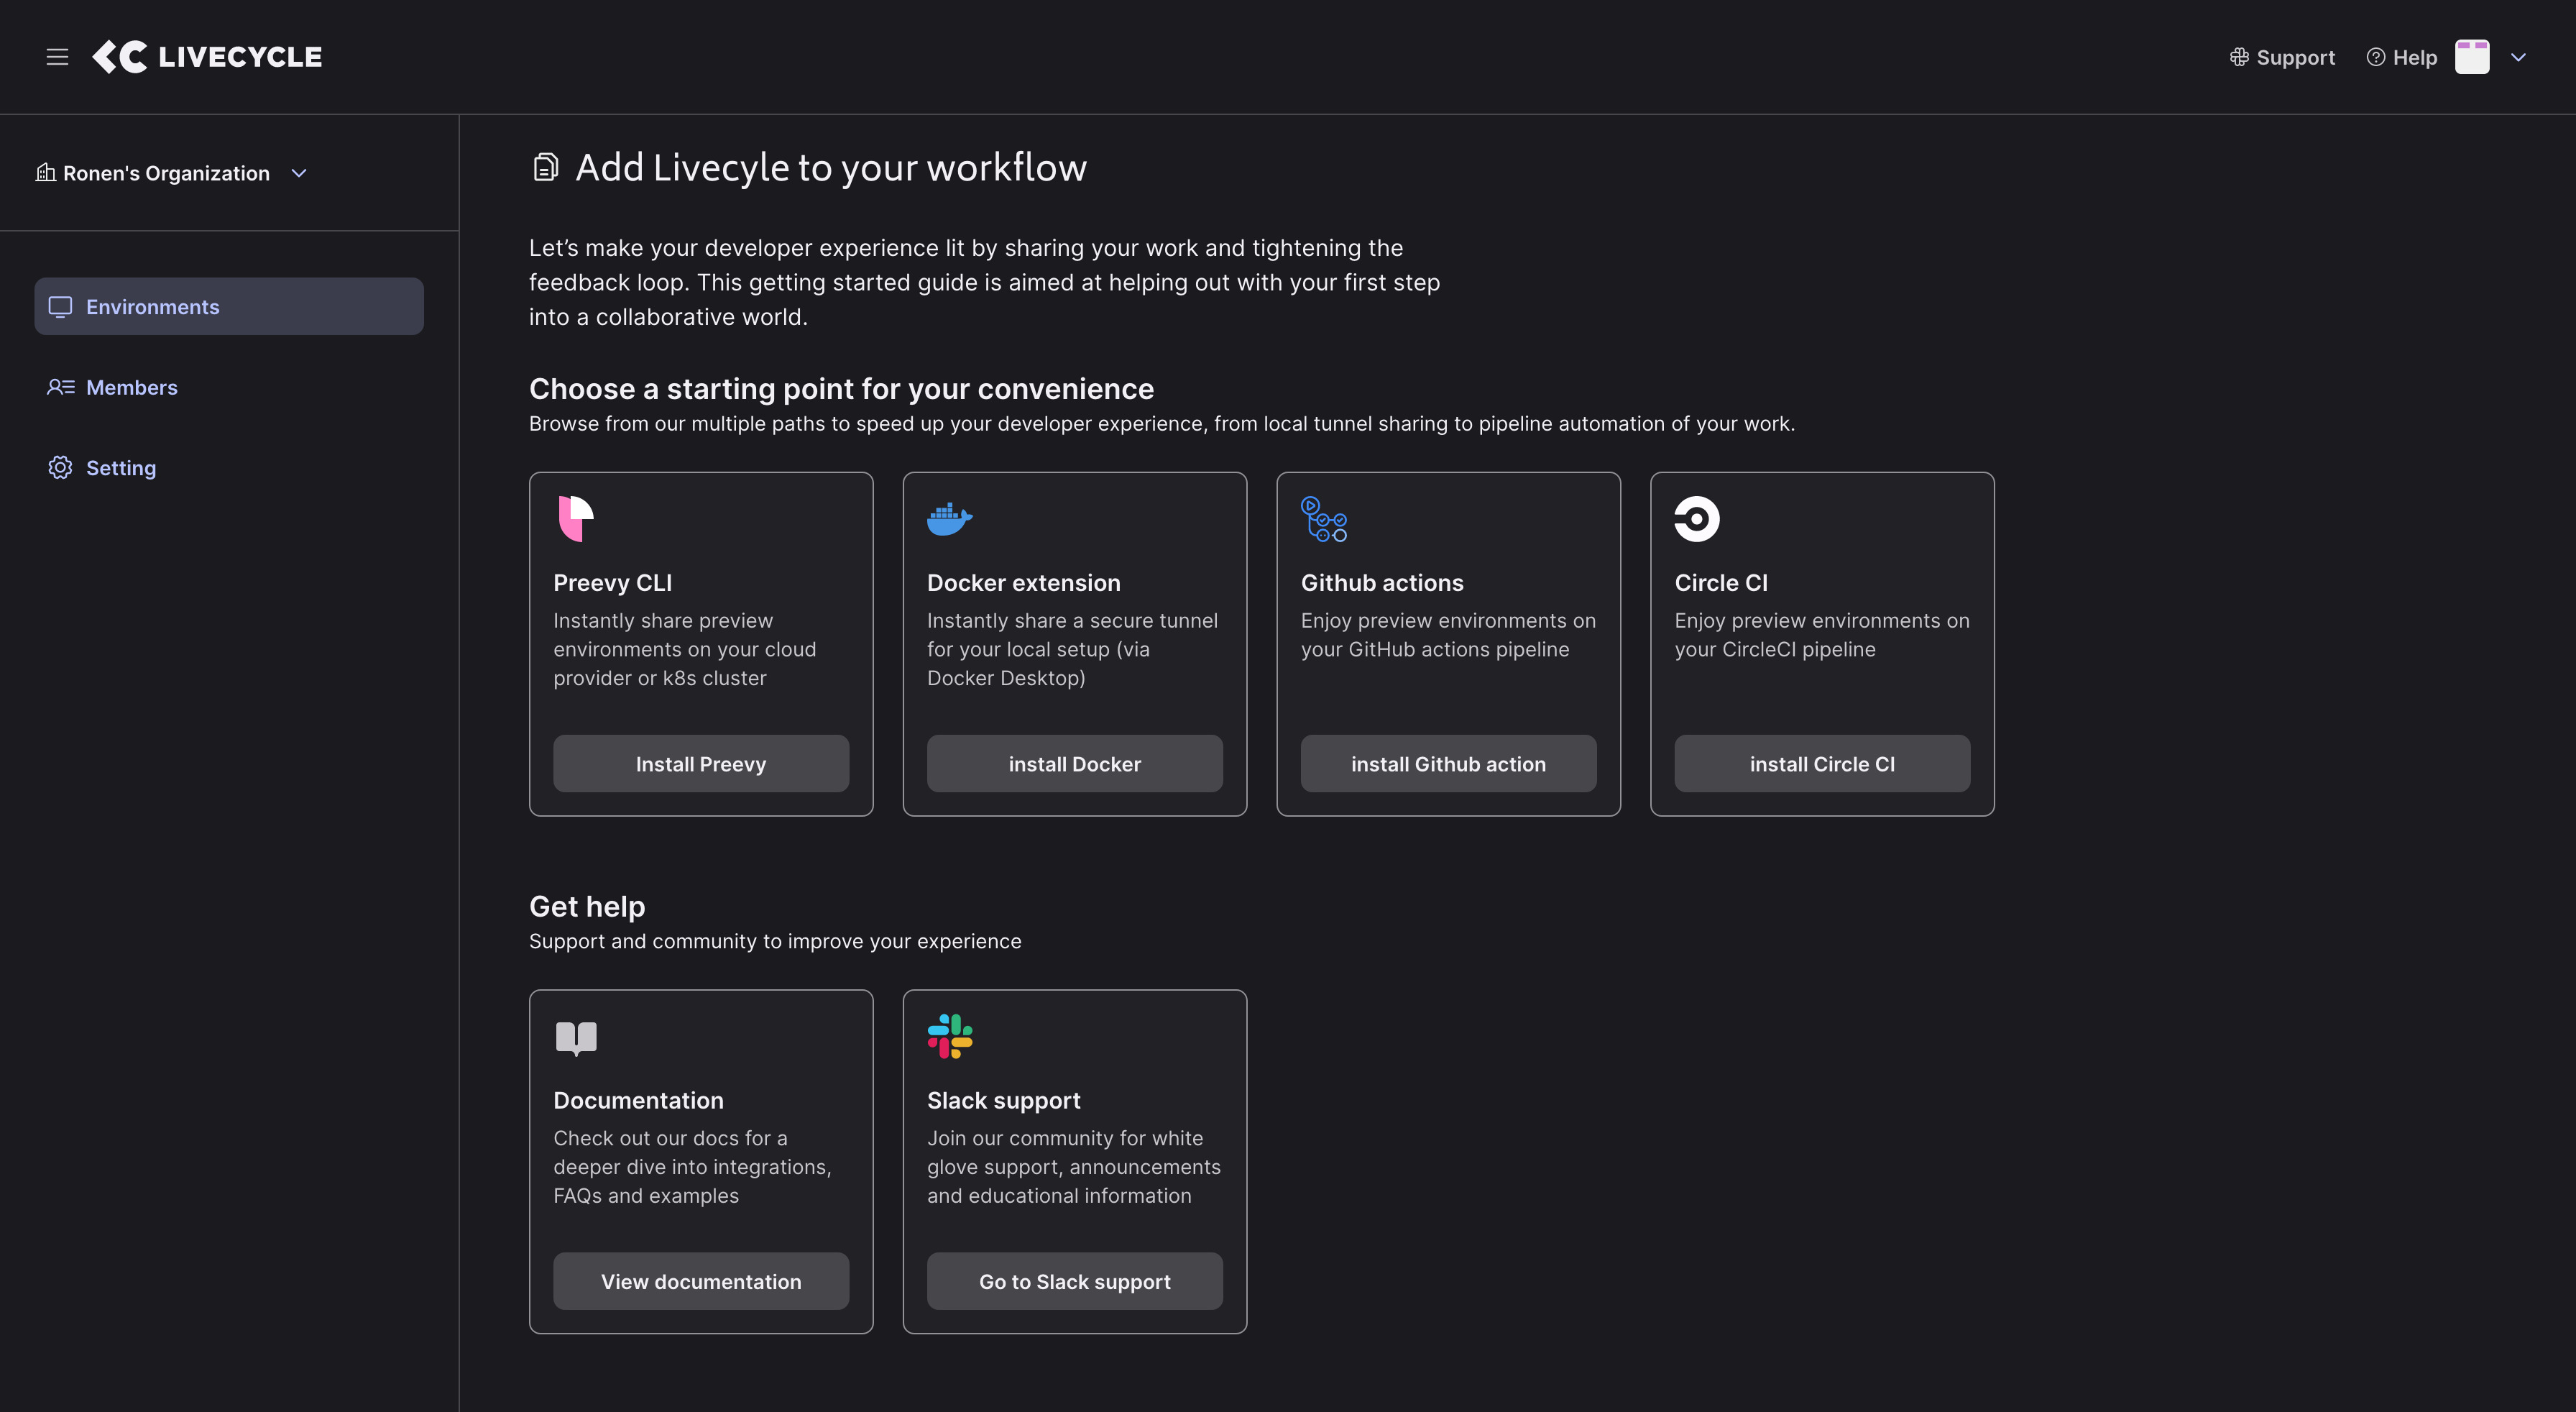
Task: Click the Preevy CLI pink logo icon
Action: pyautogui.click(x=575, y=518)
